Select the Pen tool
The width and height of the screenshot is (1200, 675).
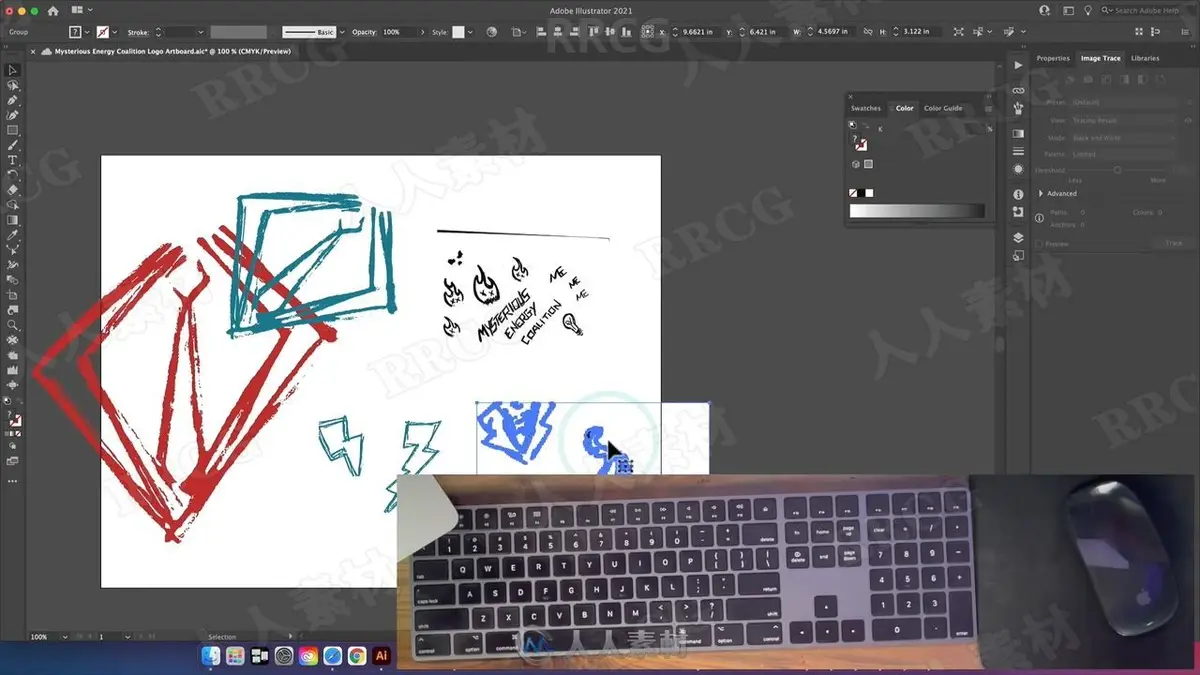tap(13, 101)
